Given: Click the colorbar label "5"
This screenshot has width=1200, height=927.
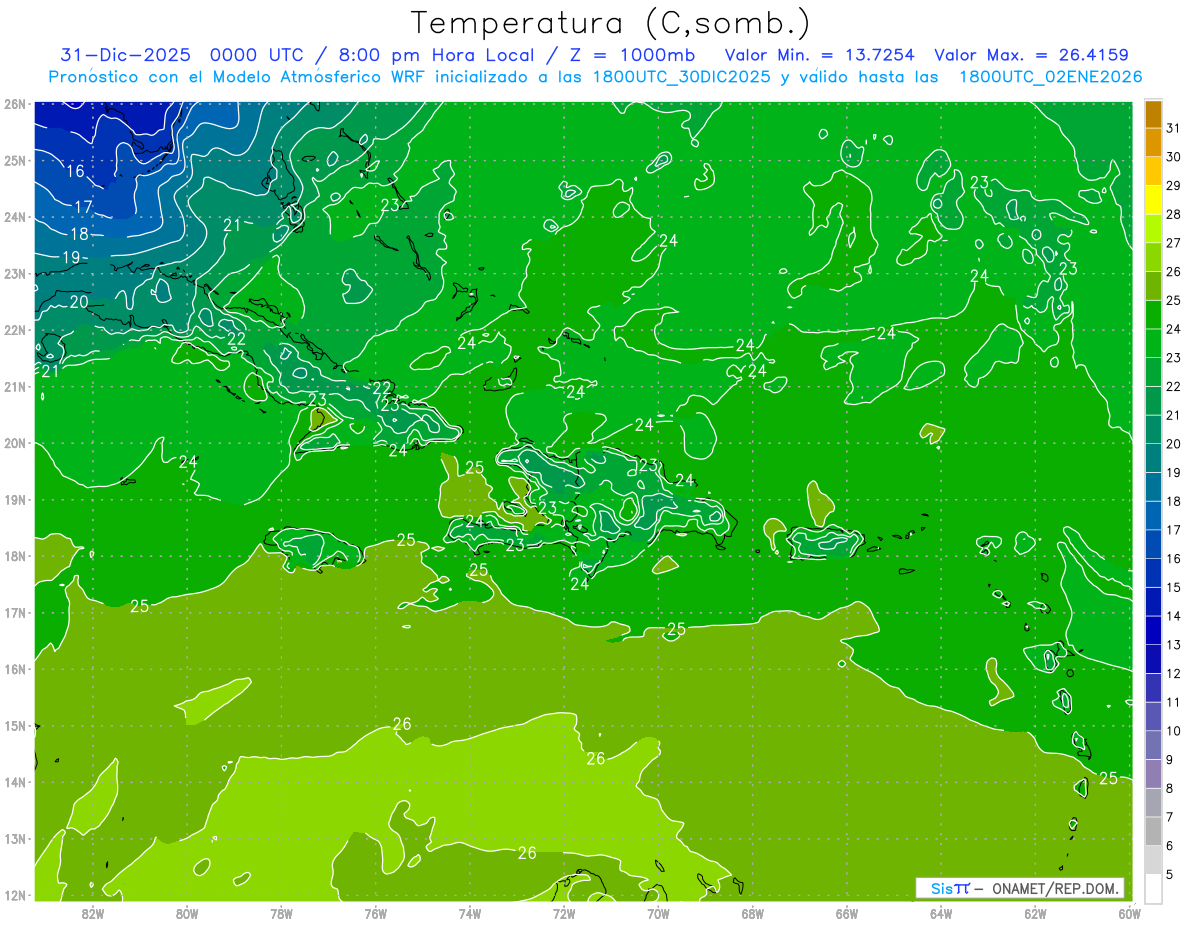Looking at the screenshot, I should [1169, 875].
